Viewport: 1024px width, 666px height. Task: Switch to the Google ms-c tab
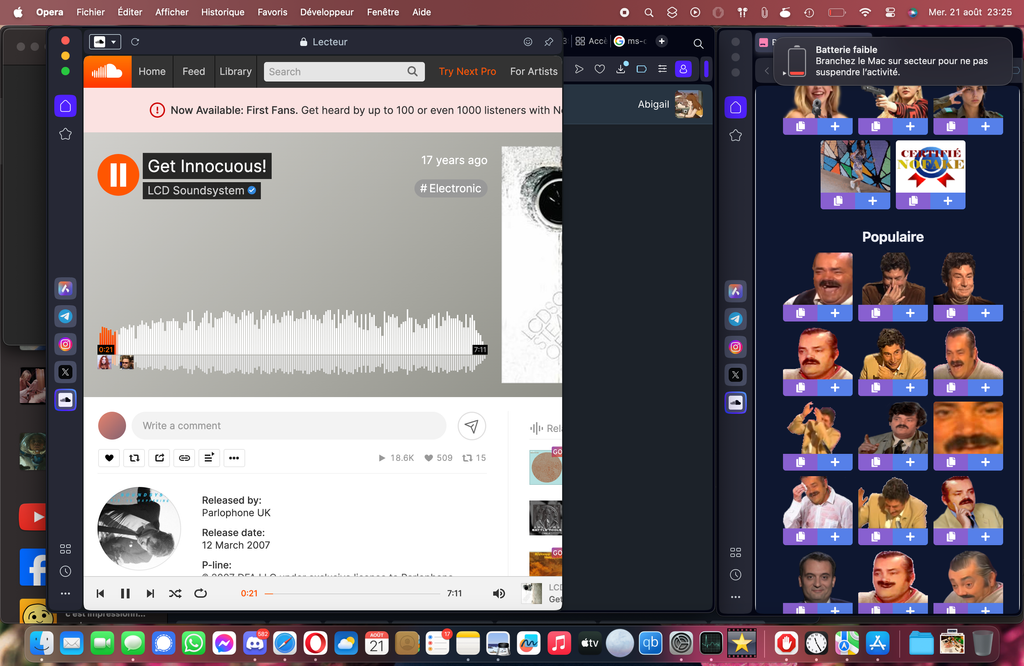[x=630, y=41]
